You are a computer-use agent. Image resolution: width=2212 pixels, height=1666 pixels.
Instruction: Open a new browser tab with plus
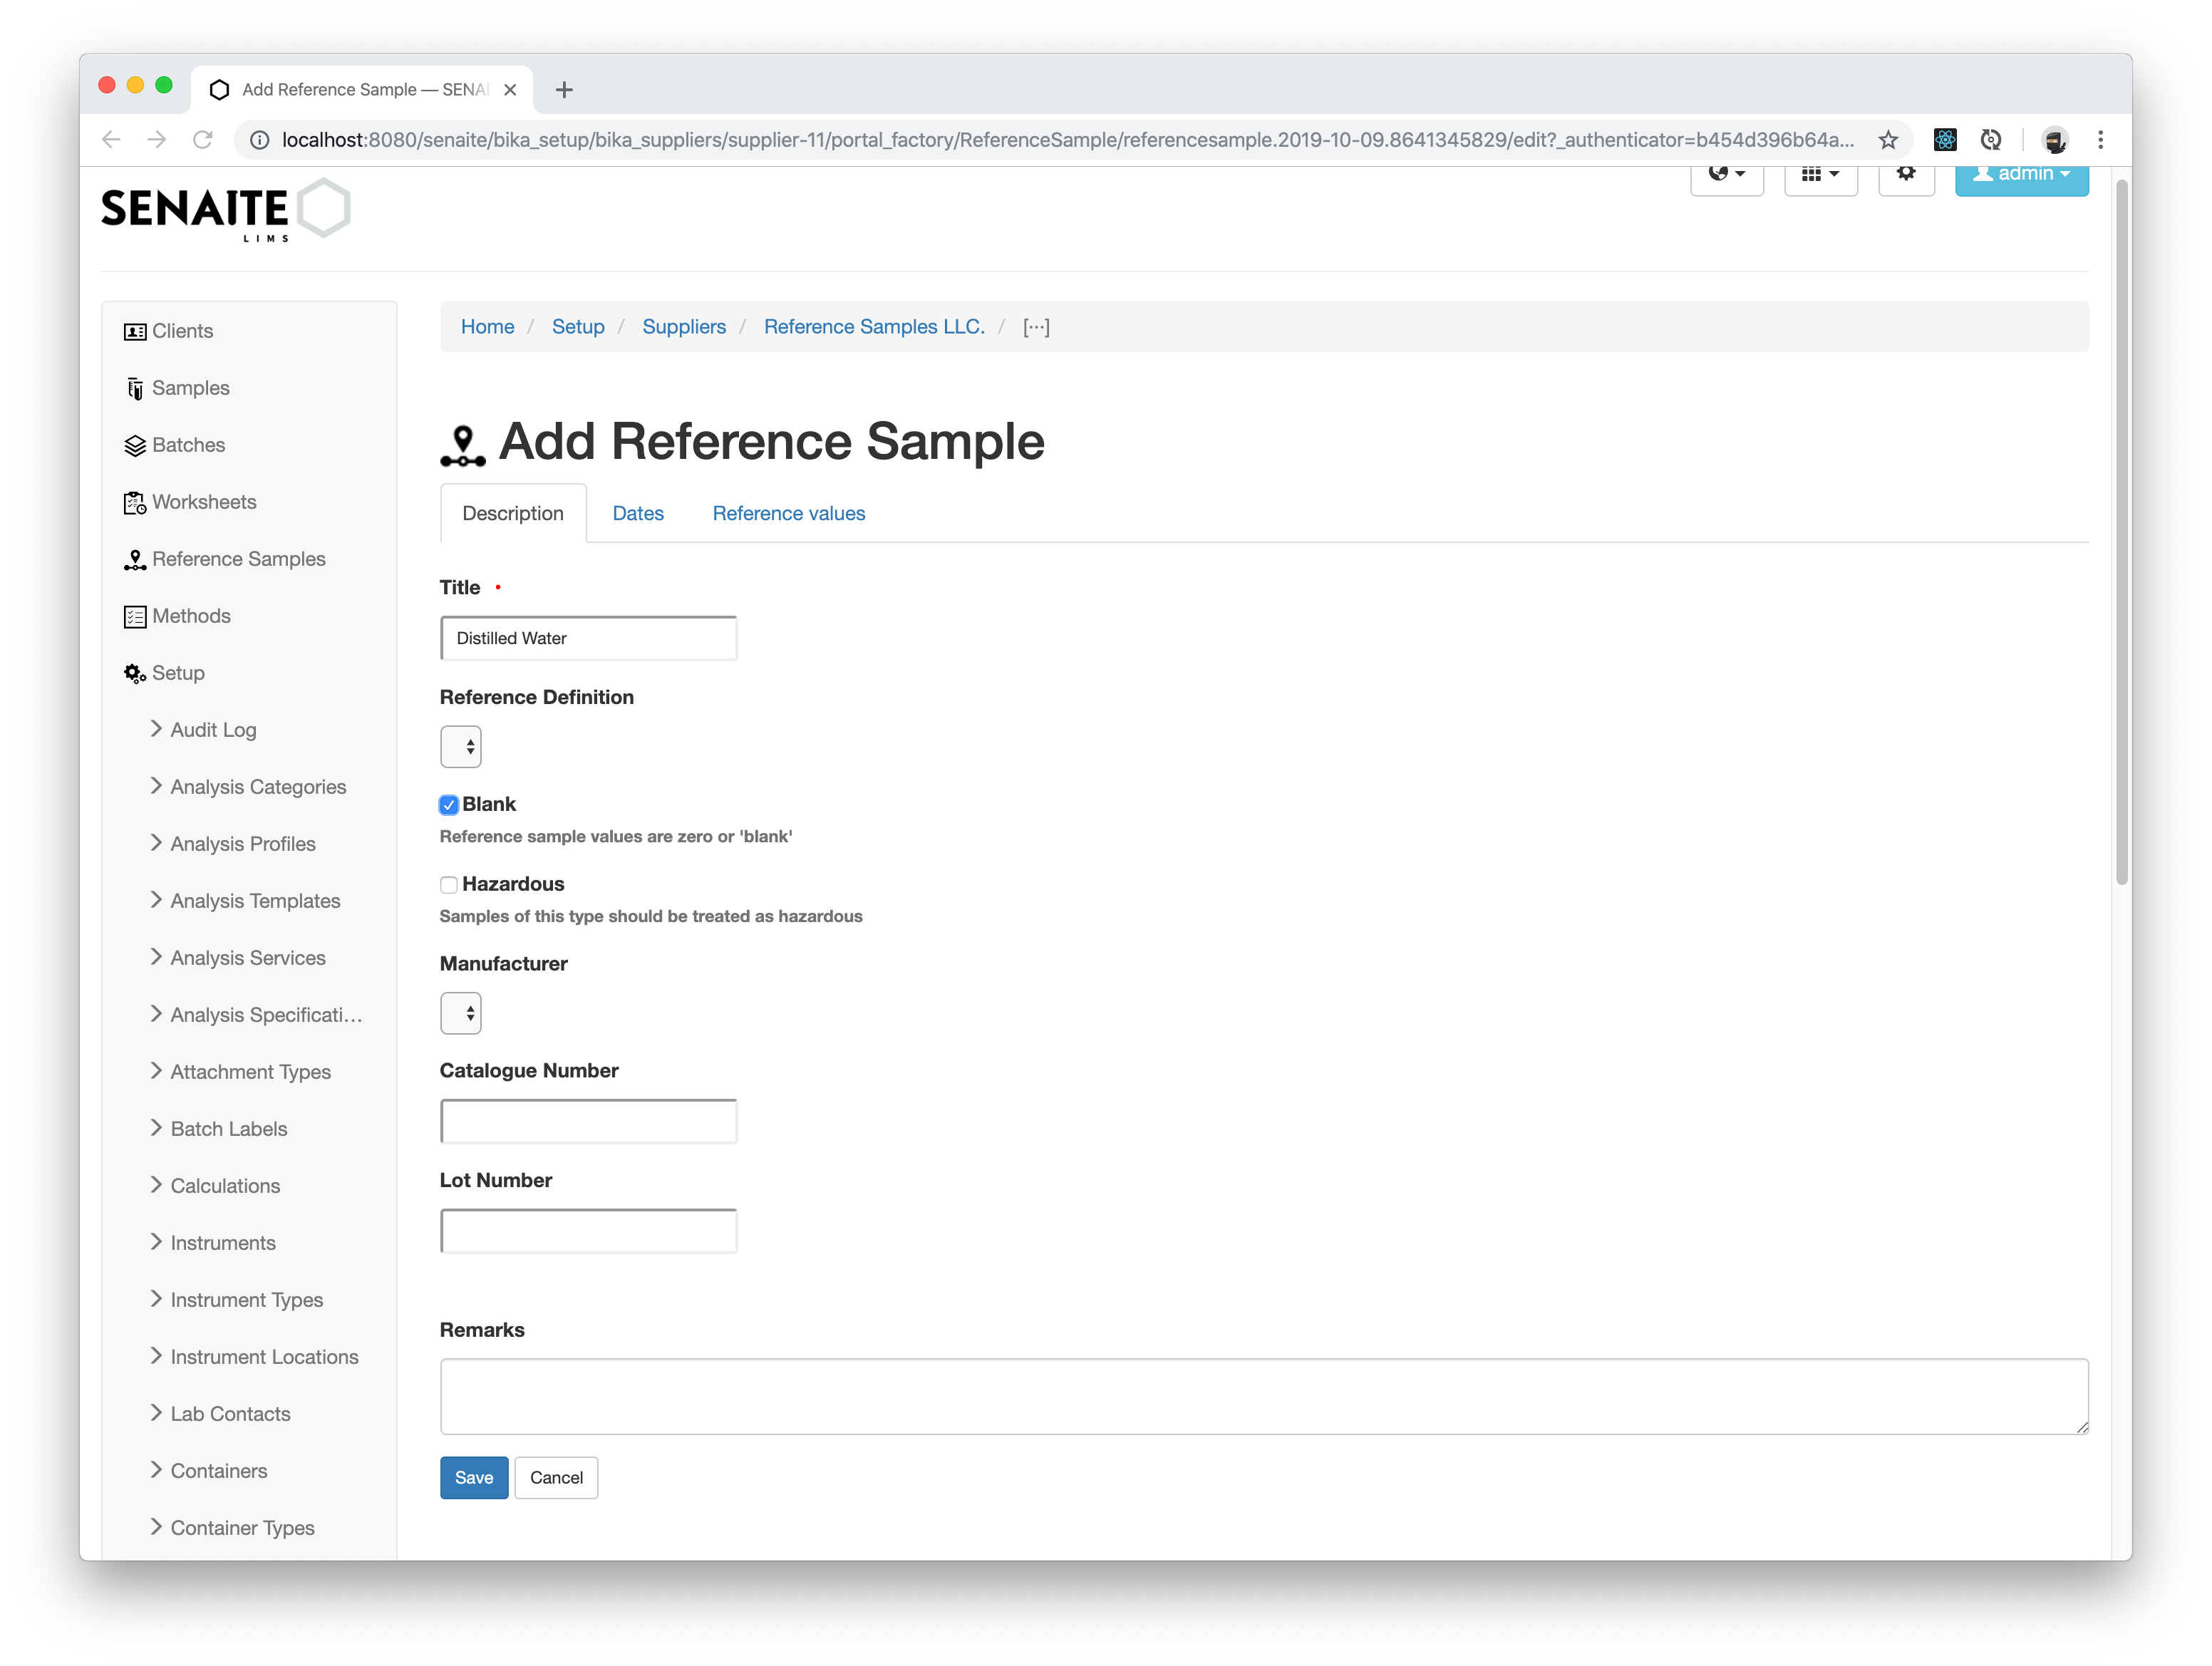(564, 90)
